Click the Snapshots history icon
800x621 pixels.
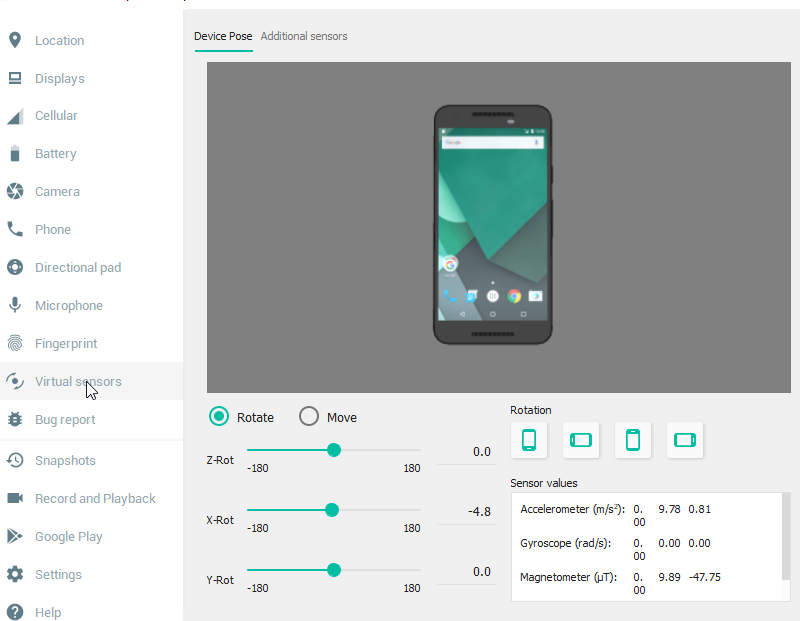[x=15, y=460]
